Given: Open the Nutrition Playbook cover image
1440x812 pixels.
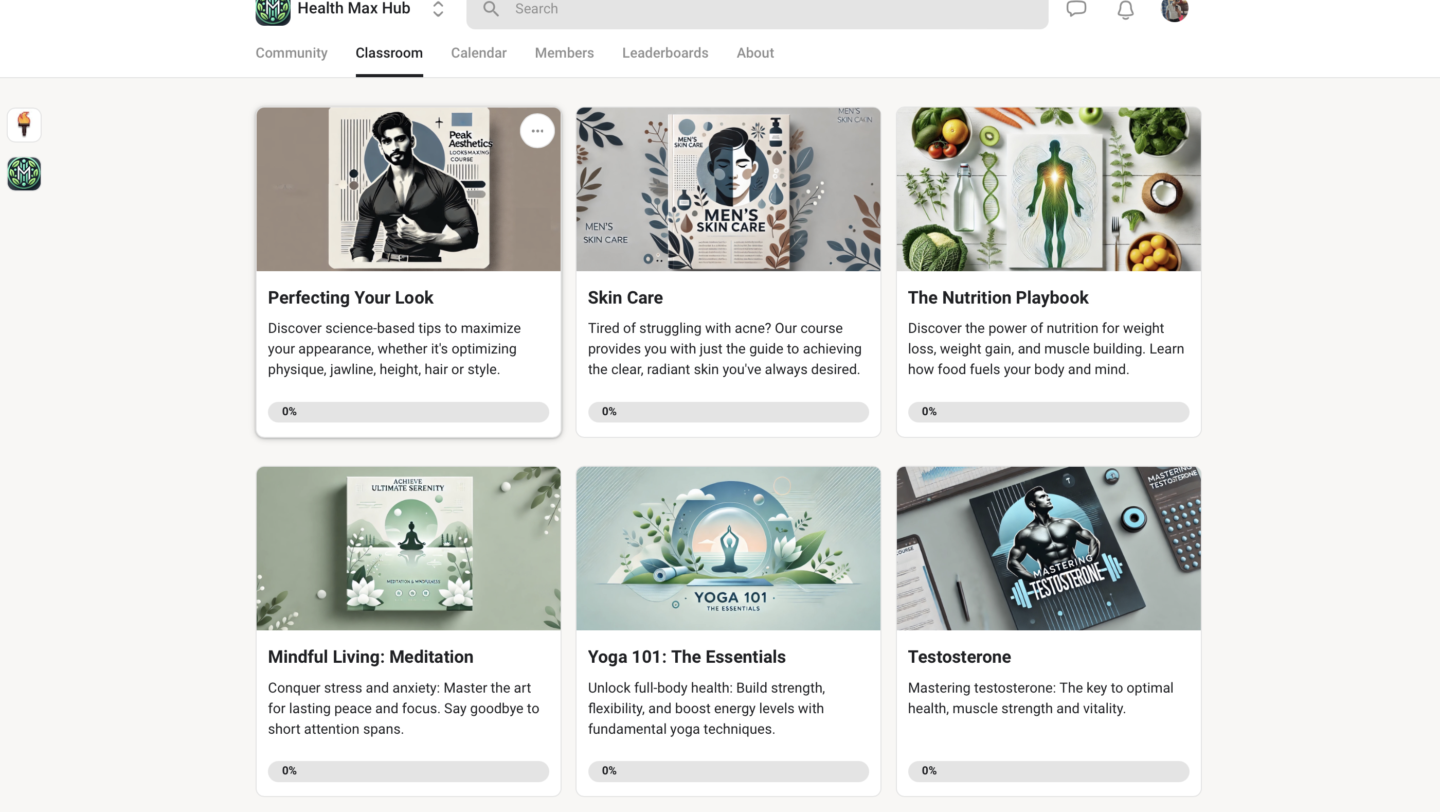Looking at the screenshot, I should (1048, 189).
